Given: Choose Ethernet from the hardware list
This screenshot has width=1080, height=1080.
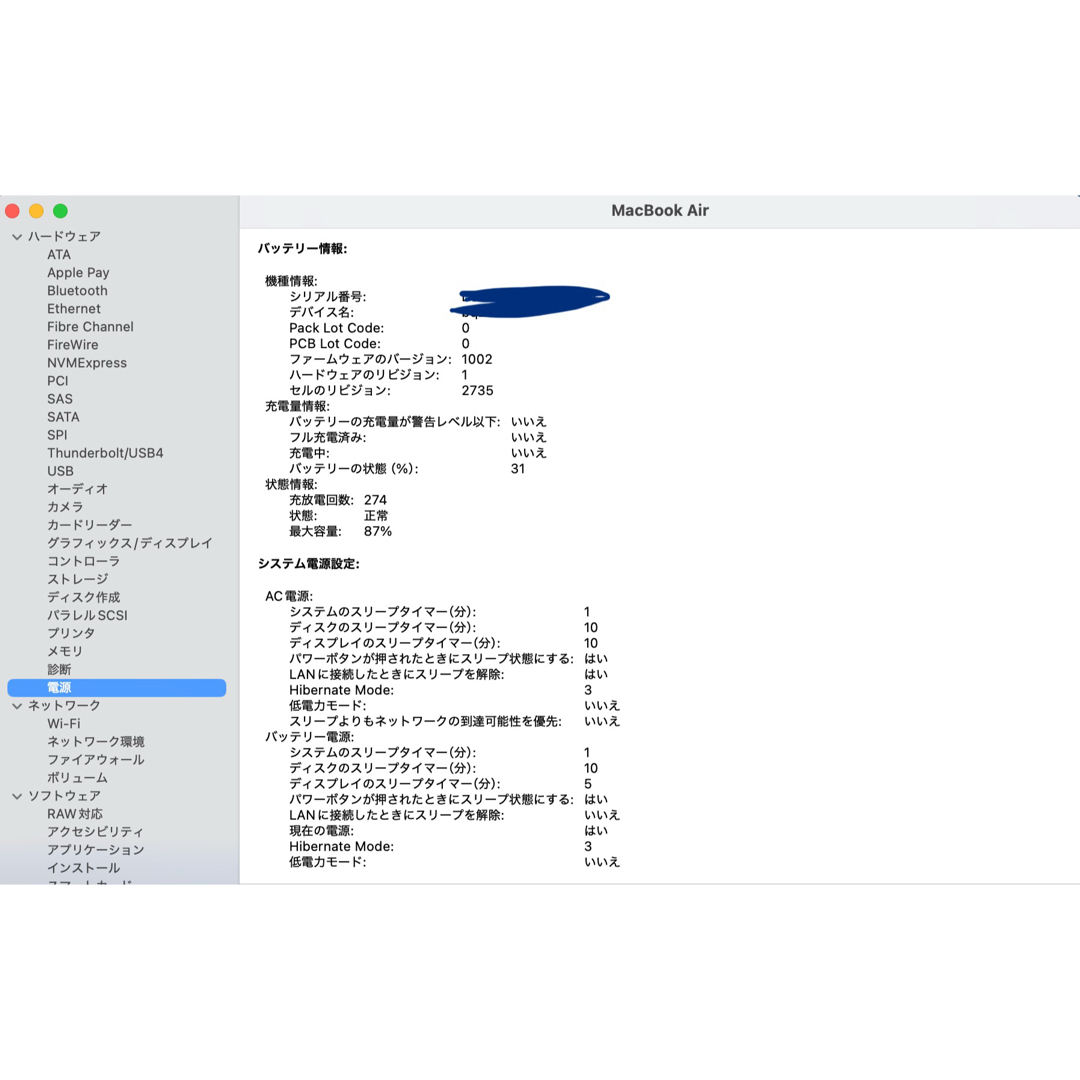Looking at the screenshot, I should point(74,309).
